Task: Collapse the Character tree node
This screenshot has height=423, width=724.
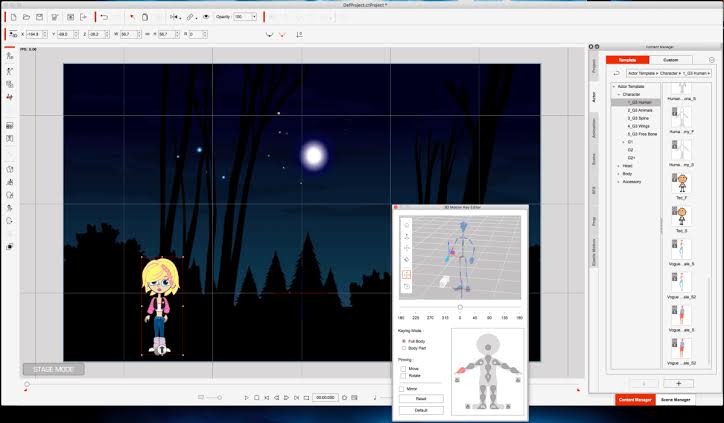Action: coord(619,95)
